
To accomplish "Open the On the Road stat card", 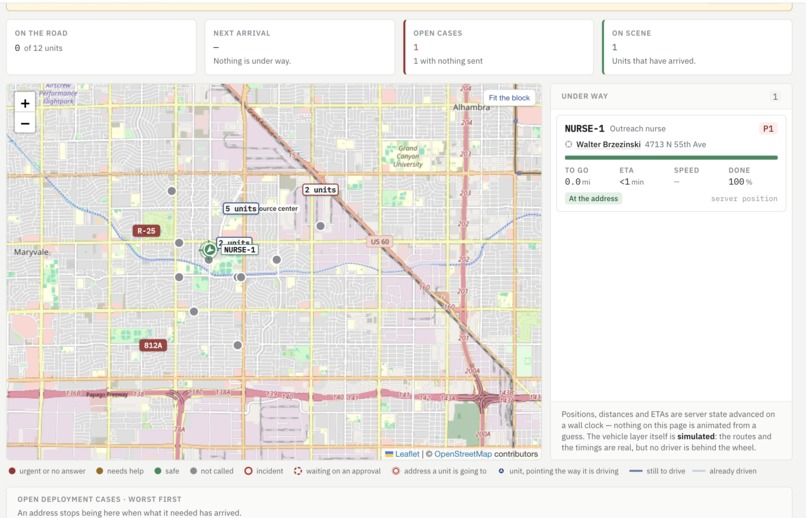I will pyautogui.click(x=101, y=47).
